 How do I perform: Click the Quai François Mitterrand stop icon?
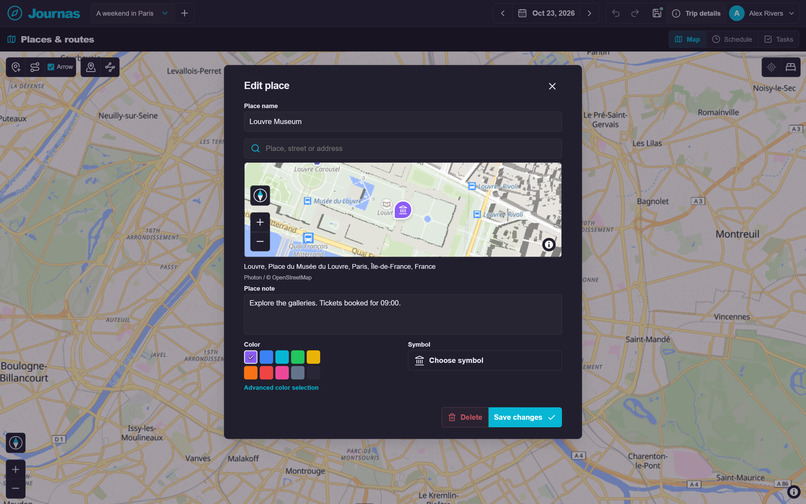pos(308,238)
